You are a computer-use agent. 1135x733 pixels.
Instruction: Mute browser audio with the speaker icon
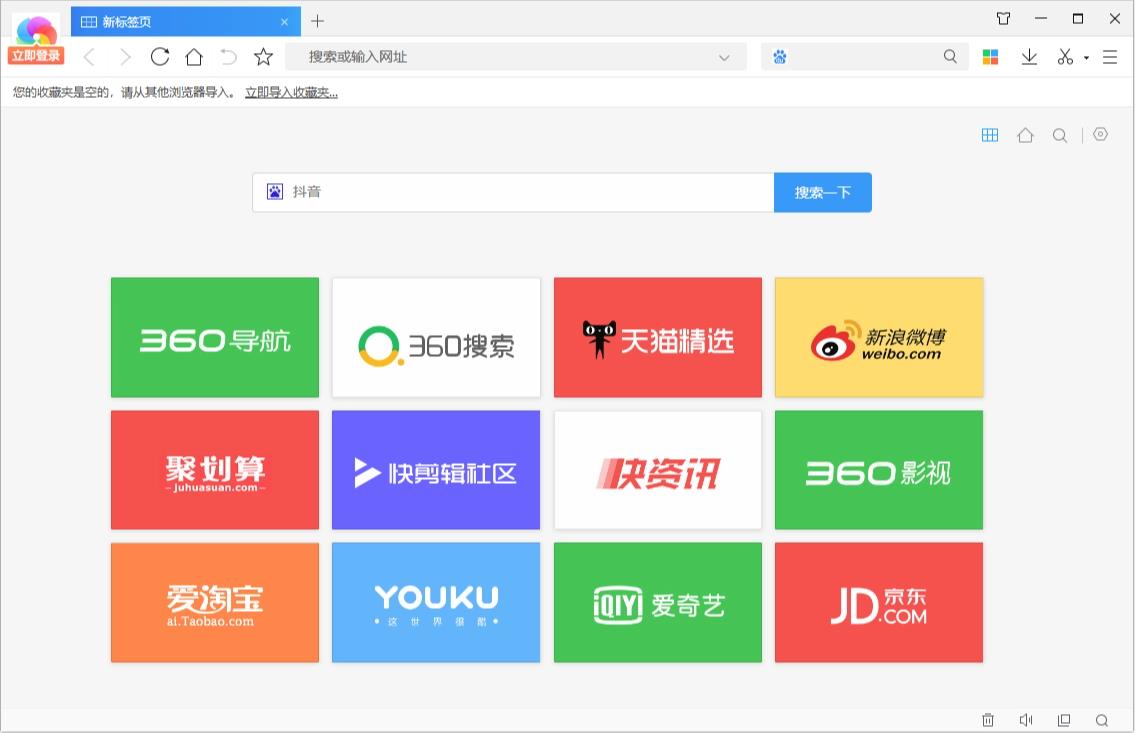click(x=1025, y=720)
